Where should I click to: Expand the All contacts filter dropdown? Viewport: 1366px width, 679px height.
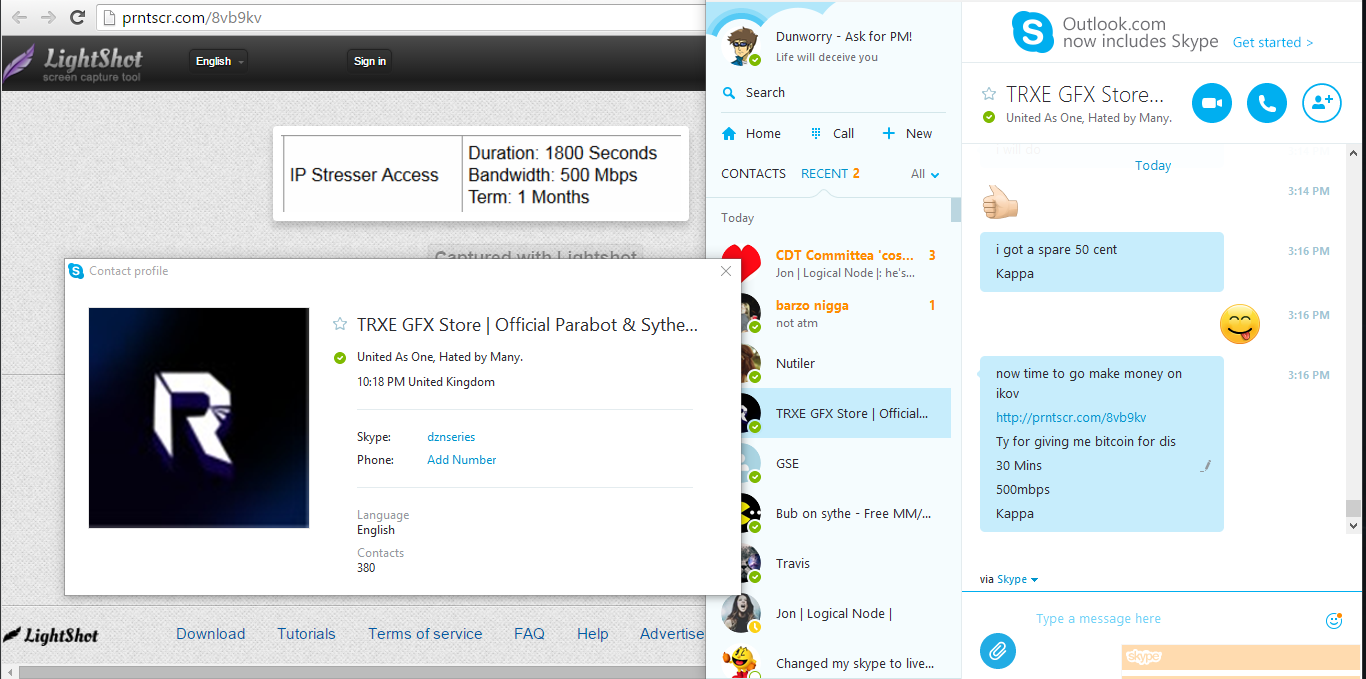coord(925,174)
